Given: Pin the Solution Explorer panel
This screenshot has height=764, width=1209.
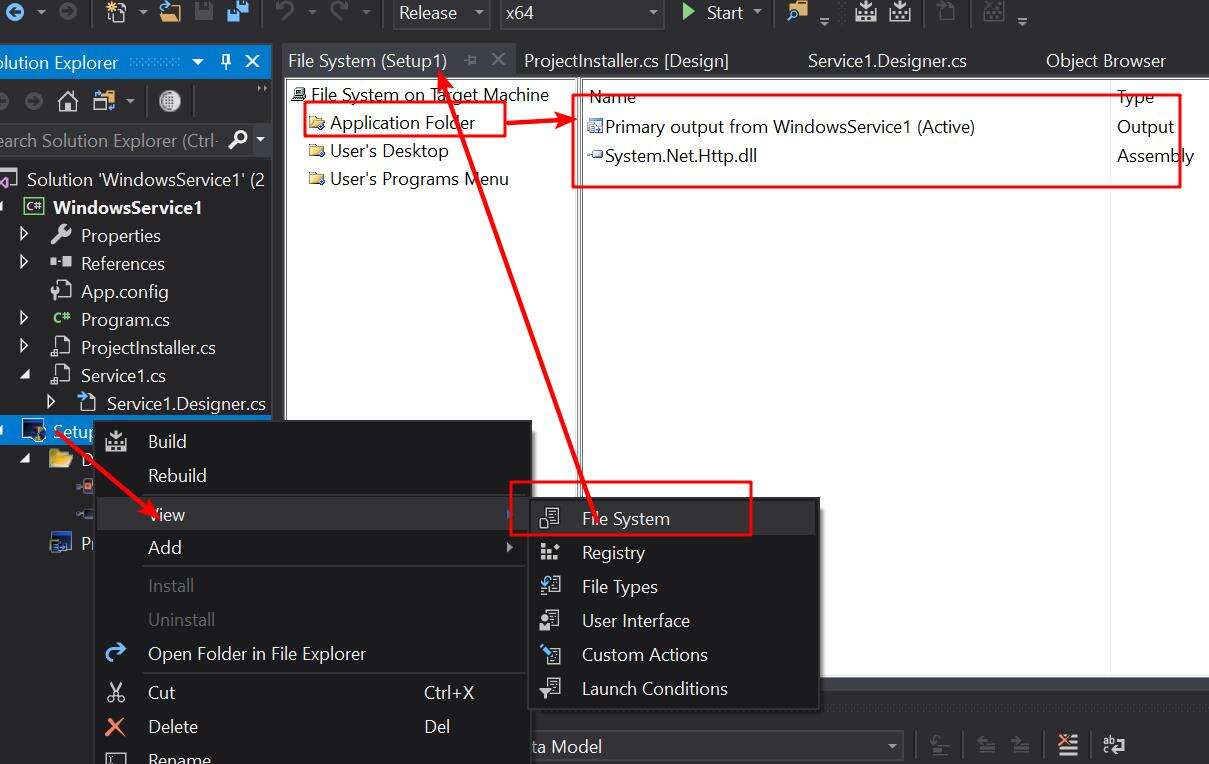Looking at the screenshot, I should pyautogui.click(x=226, y=62).
